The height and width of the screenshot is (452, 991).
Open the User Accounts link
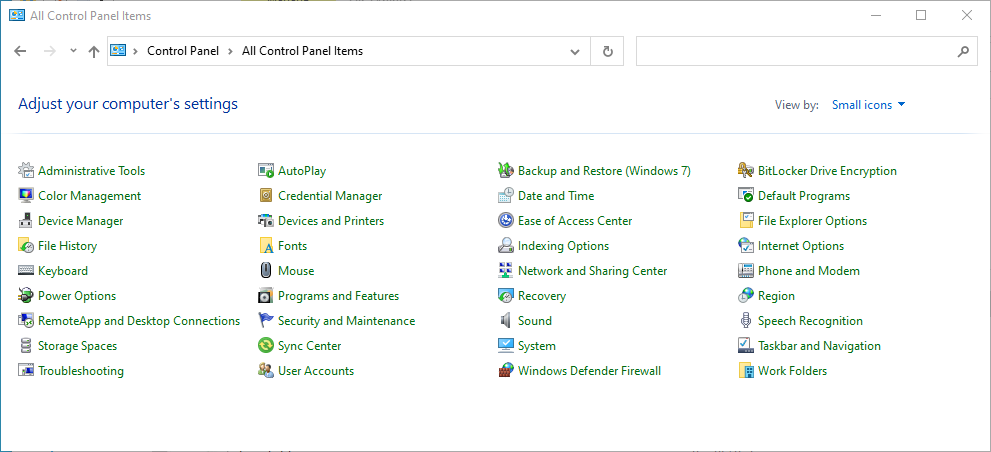[315, 371]
